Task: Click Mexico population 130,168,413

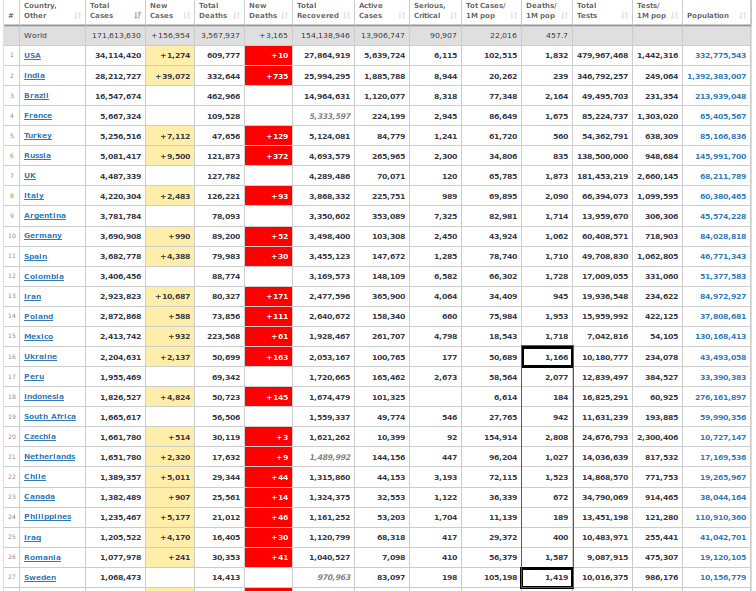Action: pos(720,336)
